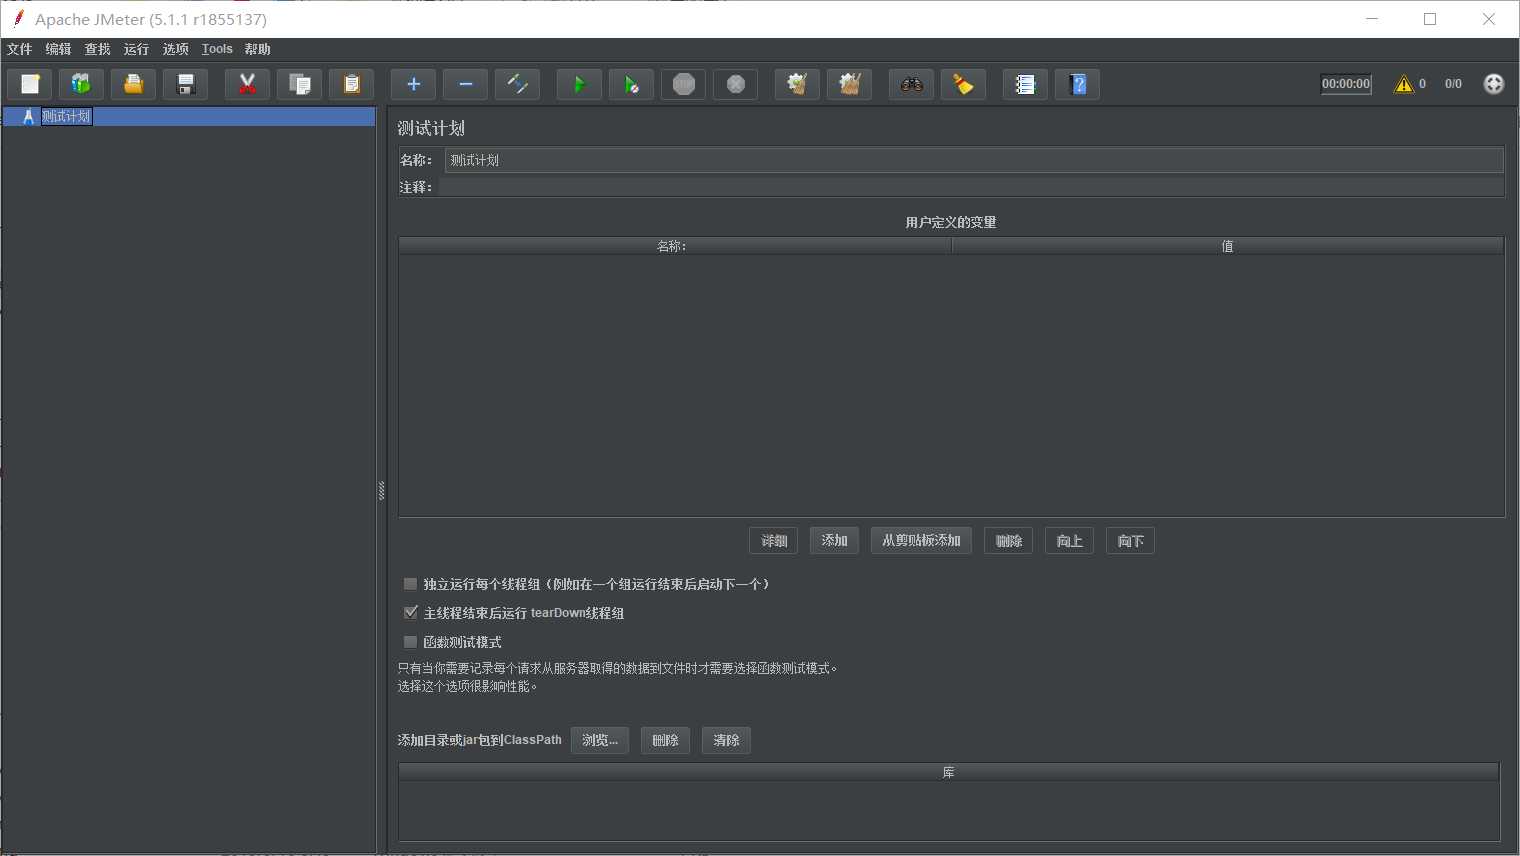Click the 名称 input field

tap(974, 160)
